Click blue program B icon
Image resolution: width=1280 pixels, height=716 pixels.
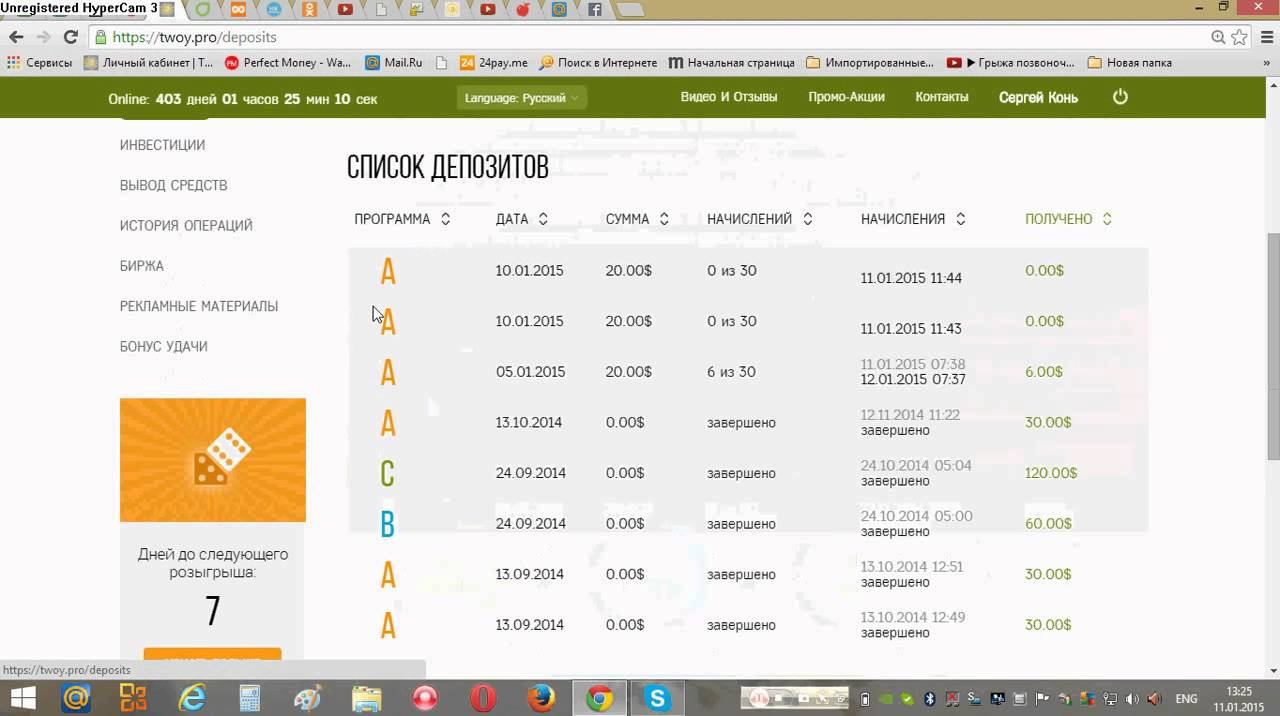click(387, 524)
